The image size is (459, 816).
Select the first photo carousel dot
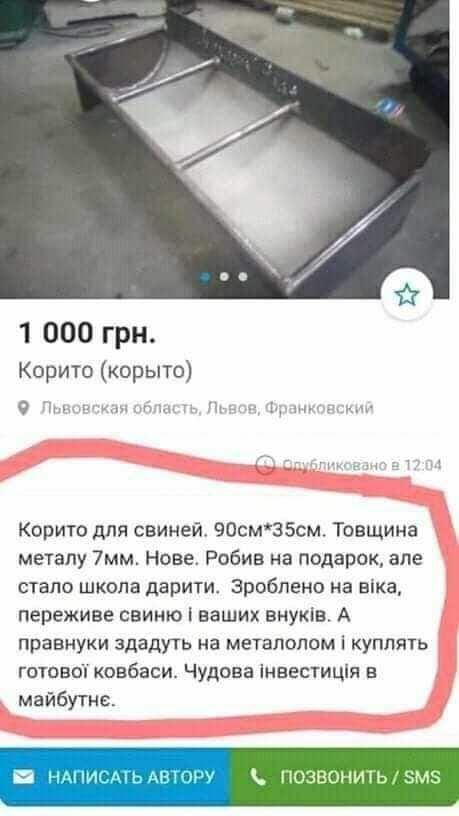[x=206, y=277]
